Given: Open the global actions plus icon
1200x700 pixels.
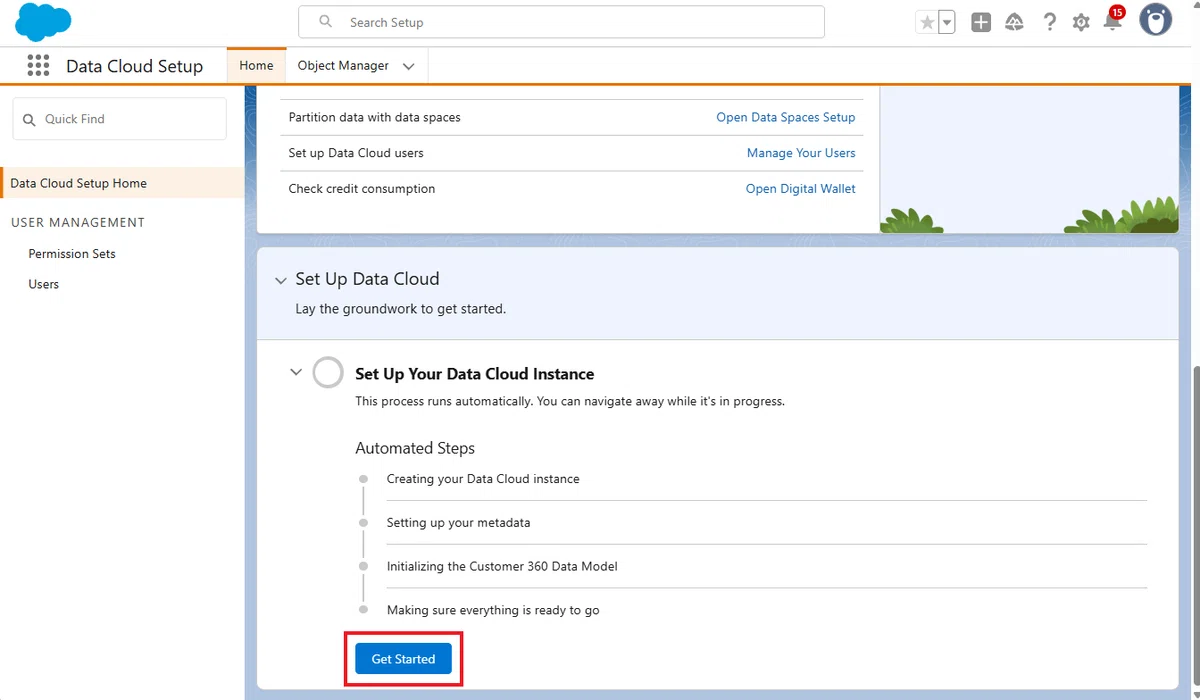Looking at the screenshot, I should pyautogui.click(x=981, y=22).
